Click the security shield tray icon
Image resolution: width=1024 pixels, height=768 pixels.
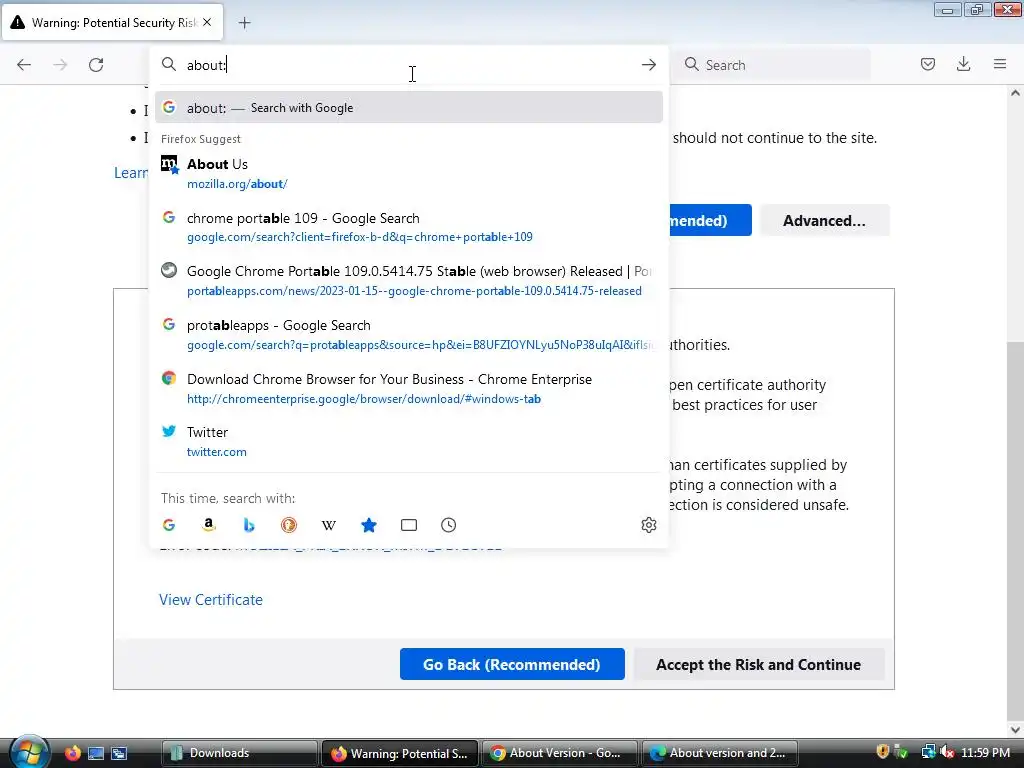coord(882,752)
